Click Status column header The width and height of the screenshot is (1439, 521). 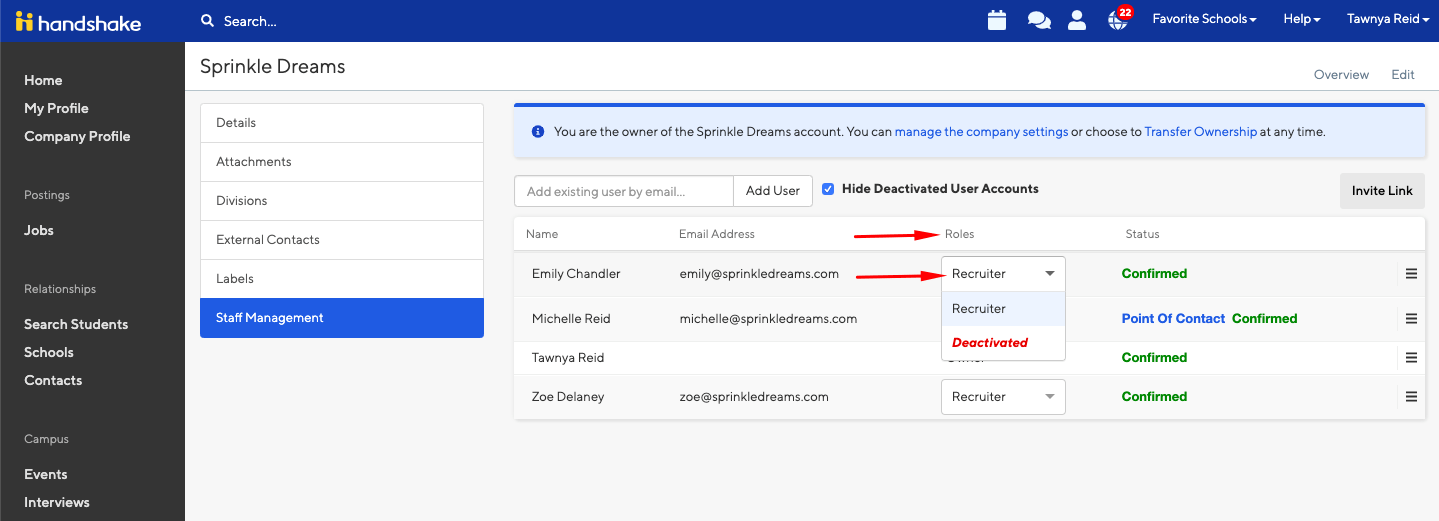coord(1142,234)
